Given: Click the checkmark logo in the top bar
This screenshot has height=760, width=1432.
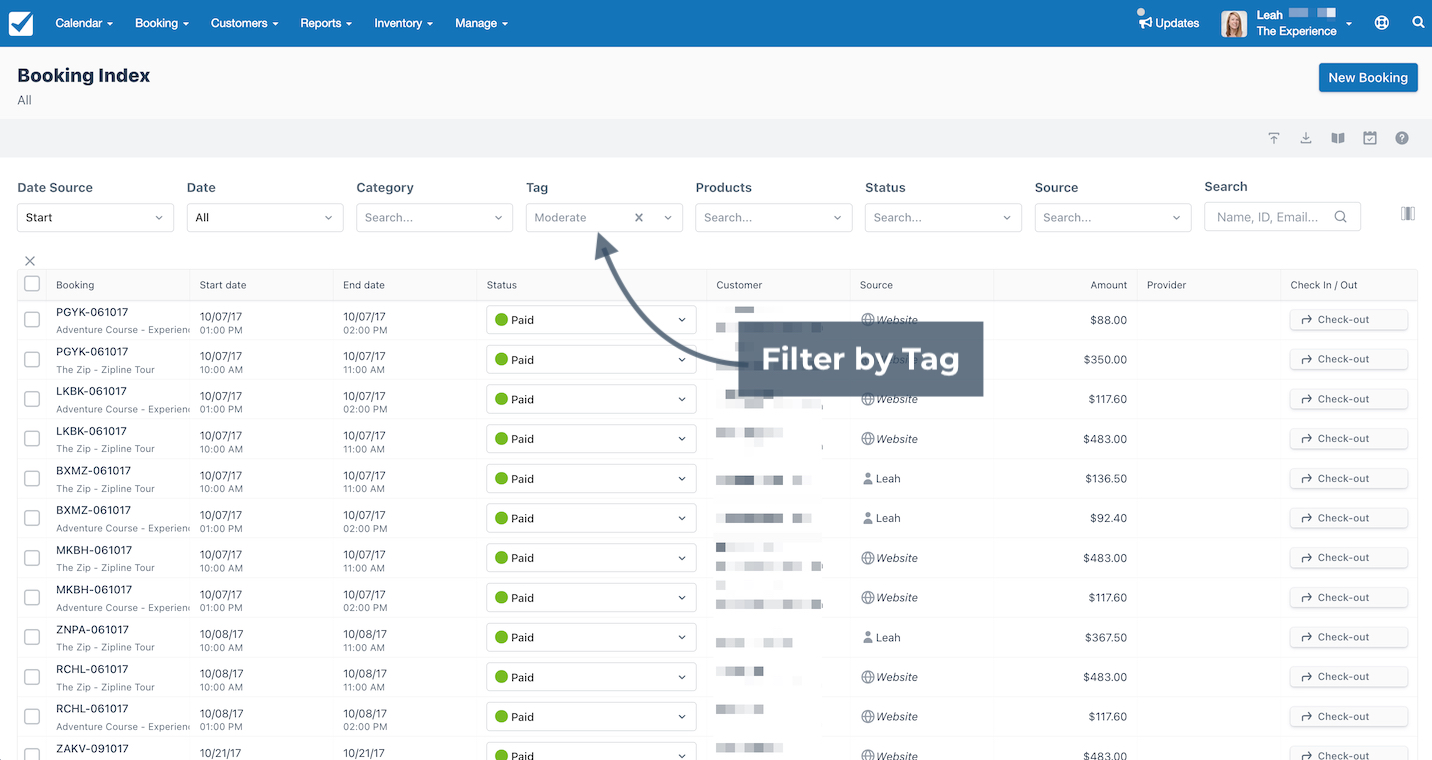Looking at the screenshot, I should pos(21,23).
